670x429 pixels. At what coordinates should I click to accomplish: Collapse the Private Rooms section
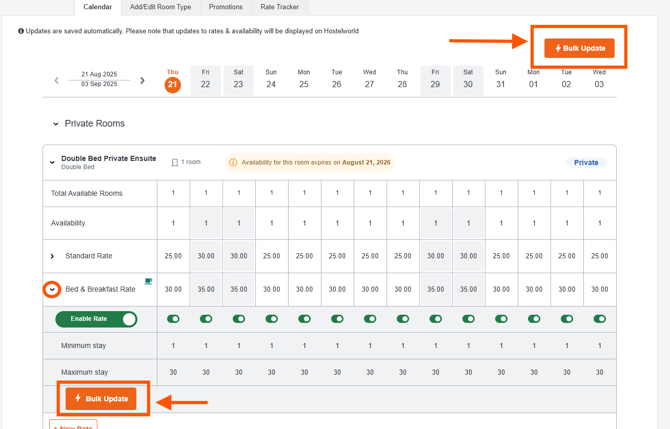(x=56, y=124)
